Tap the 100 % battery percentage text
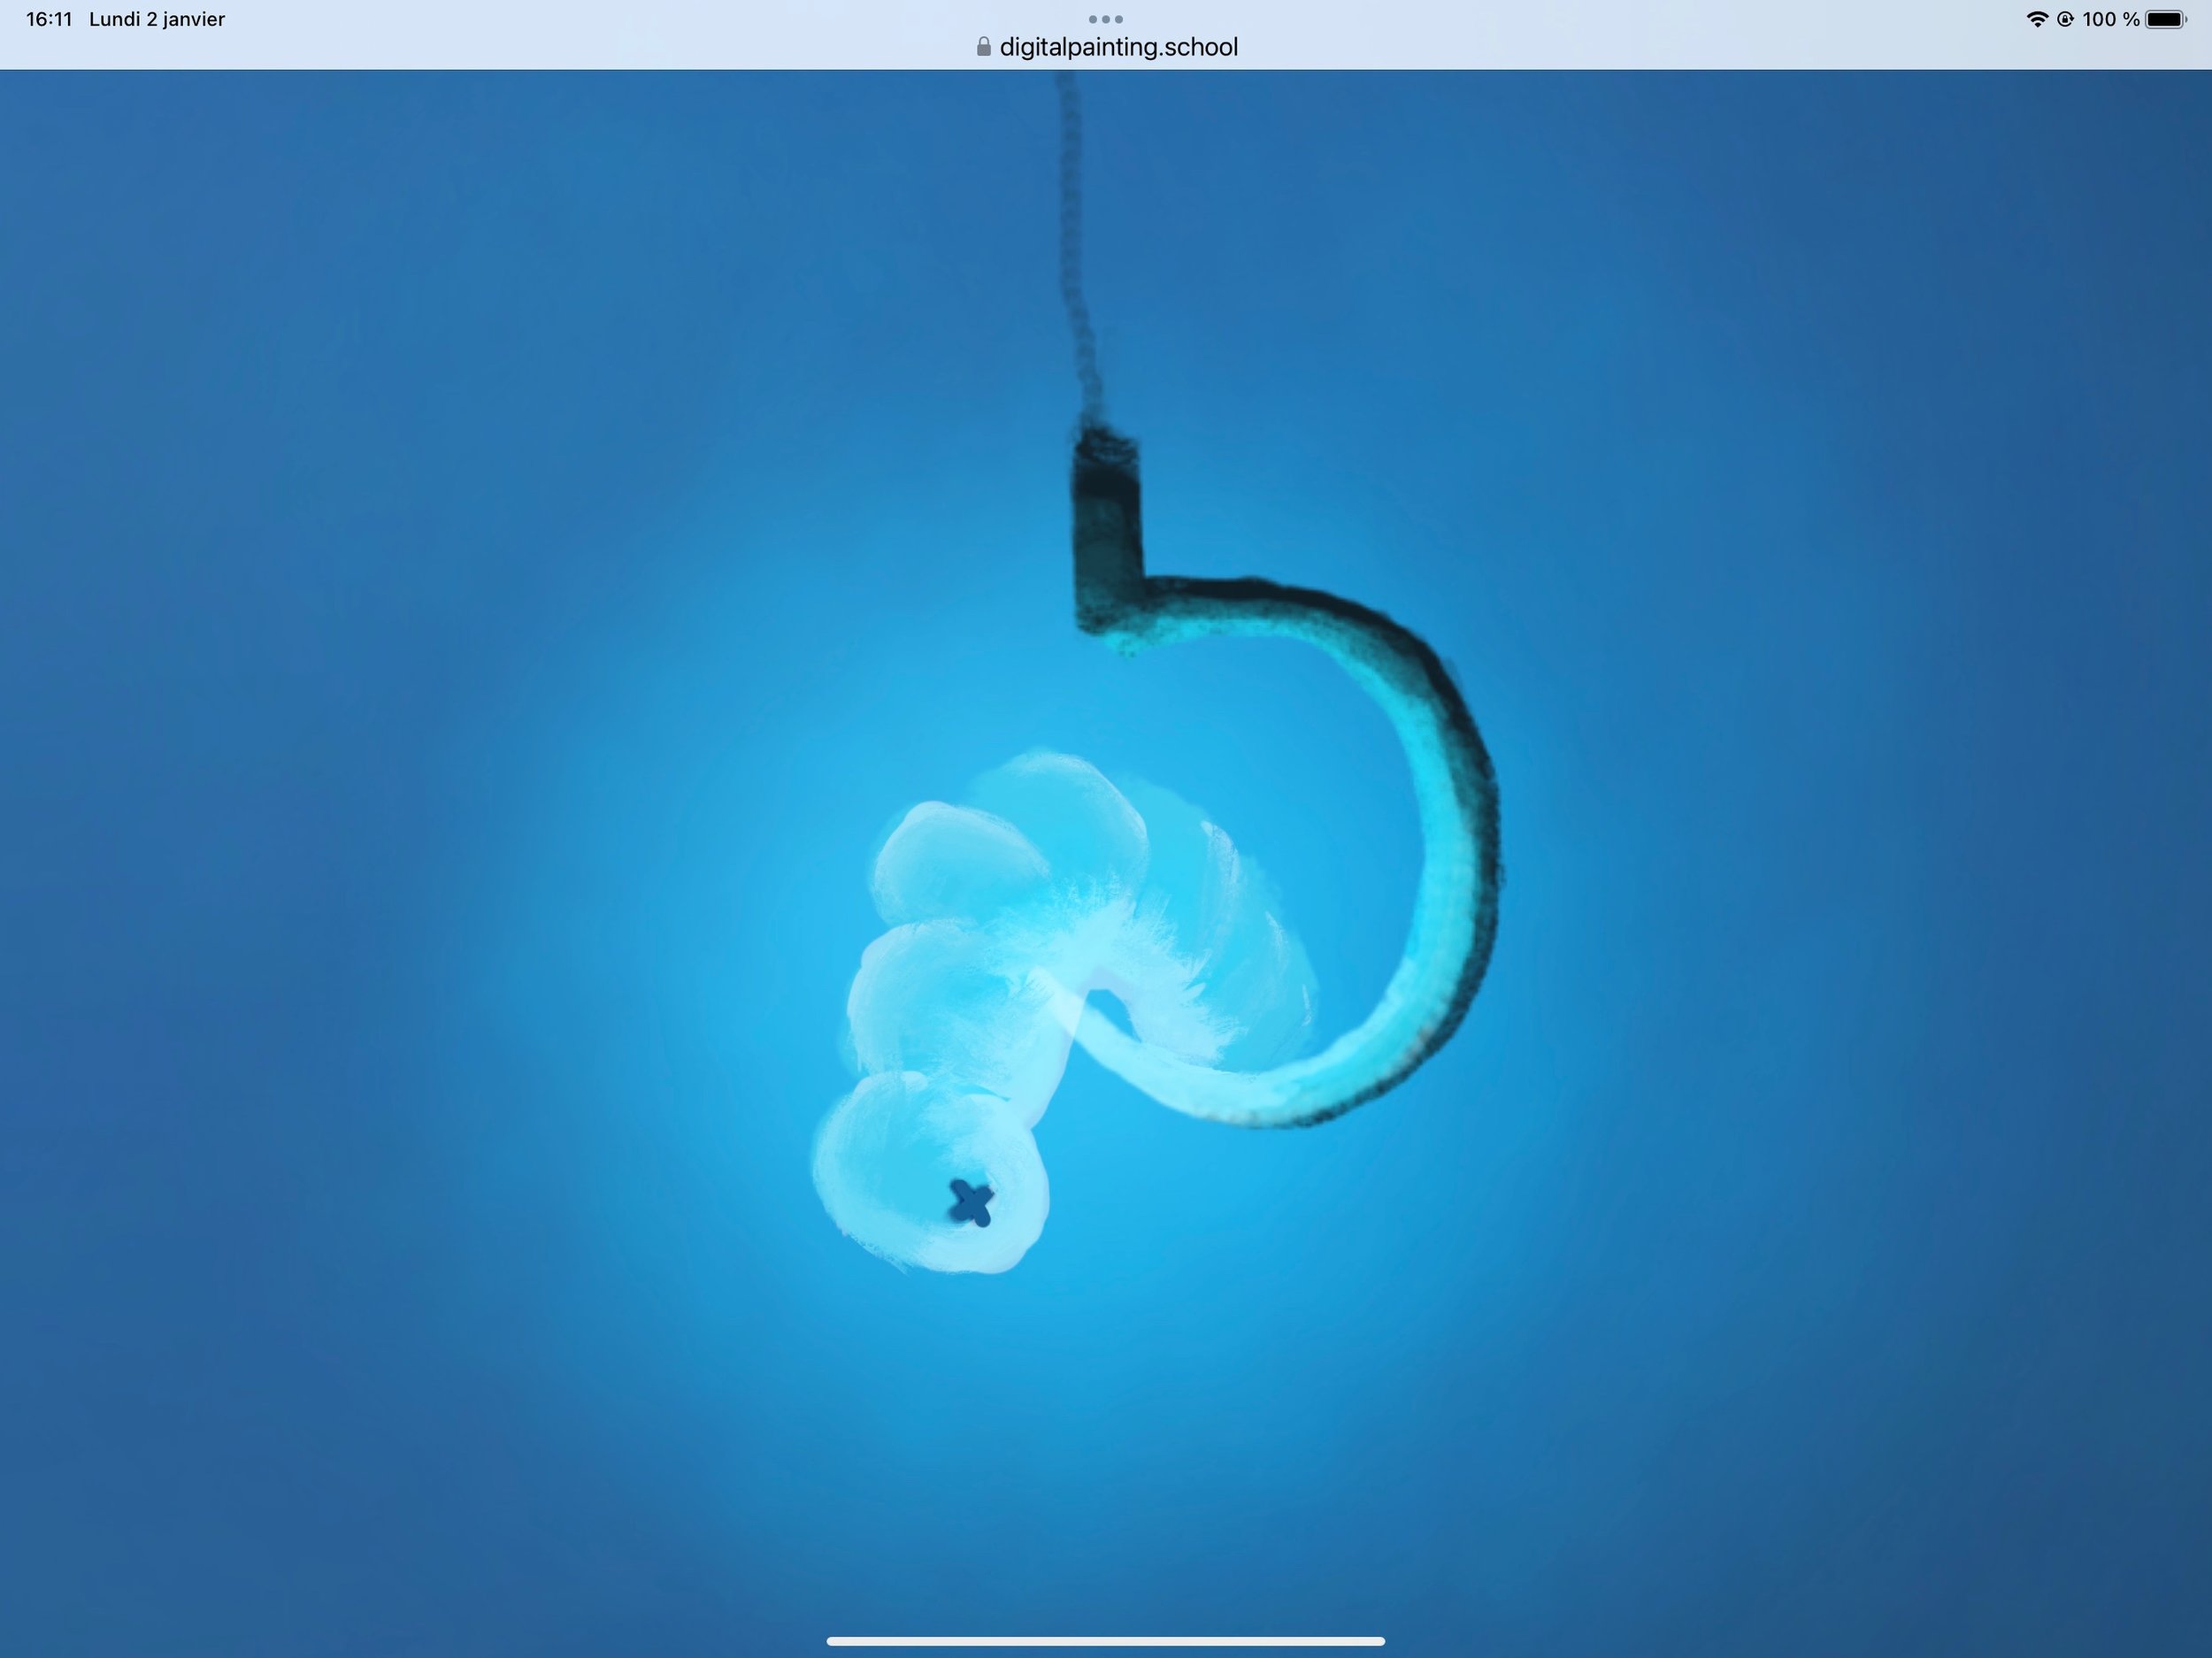Screen dimensions: 2212x1658 pyautogui.click(x=2110, y=19)
